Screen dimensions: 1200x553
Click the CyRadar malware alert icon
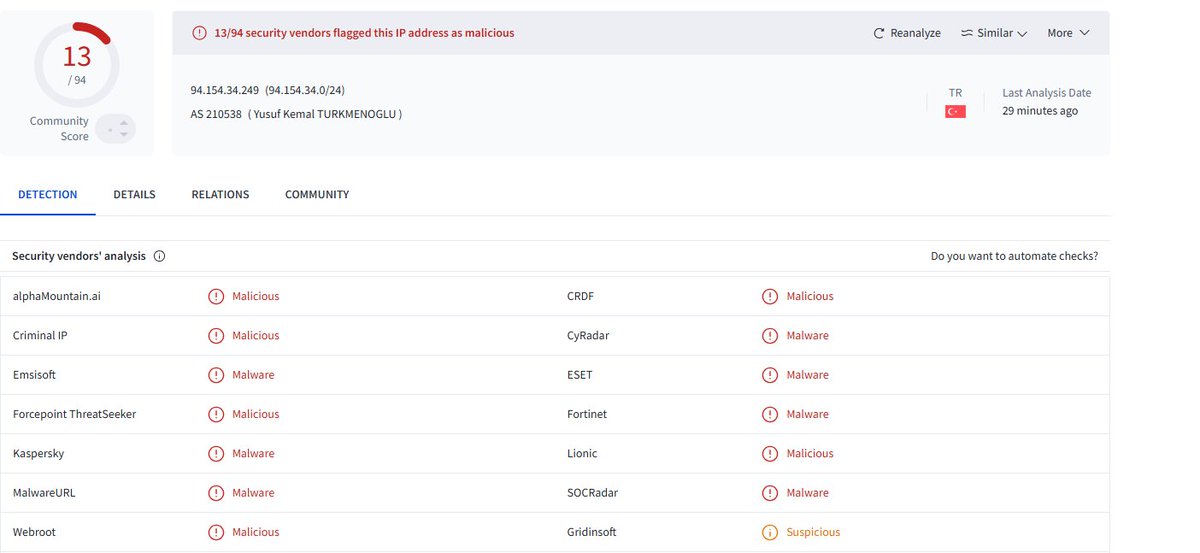770,336
